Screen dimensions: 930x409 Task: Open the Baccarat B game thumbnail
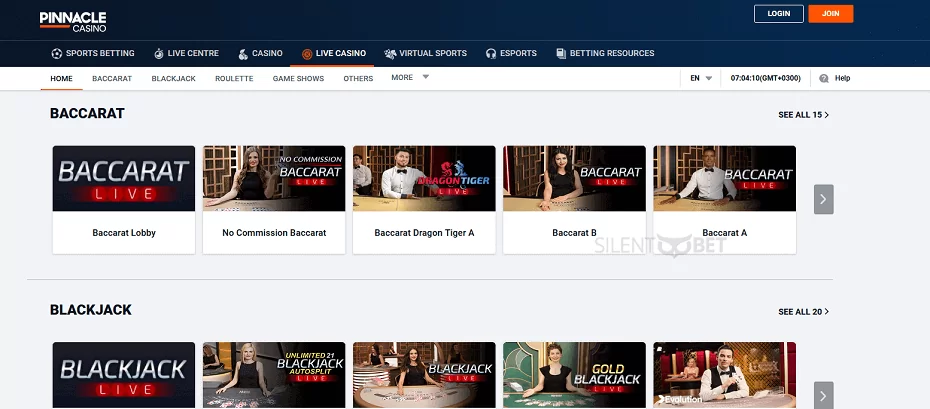[x=574, y=178]
